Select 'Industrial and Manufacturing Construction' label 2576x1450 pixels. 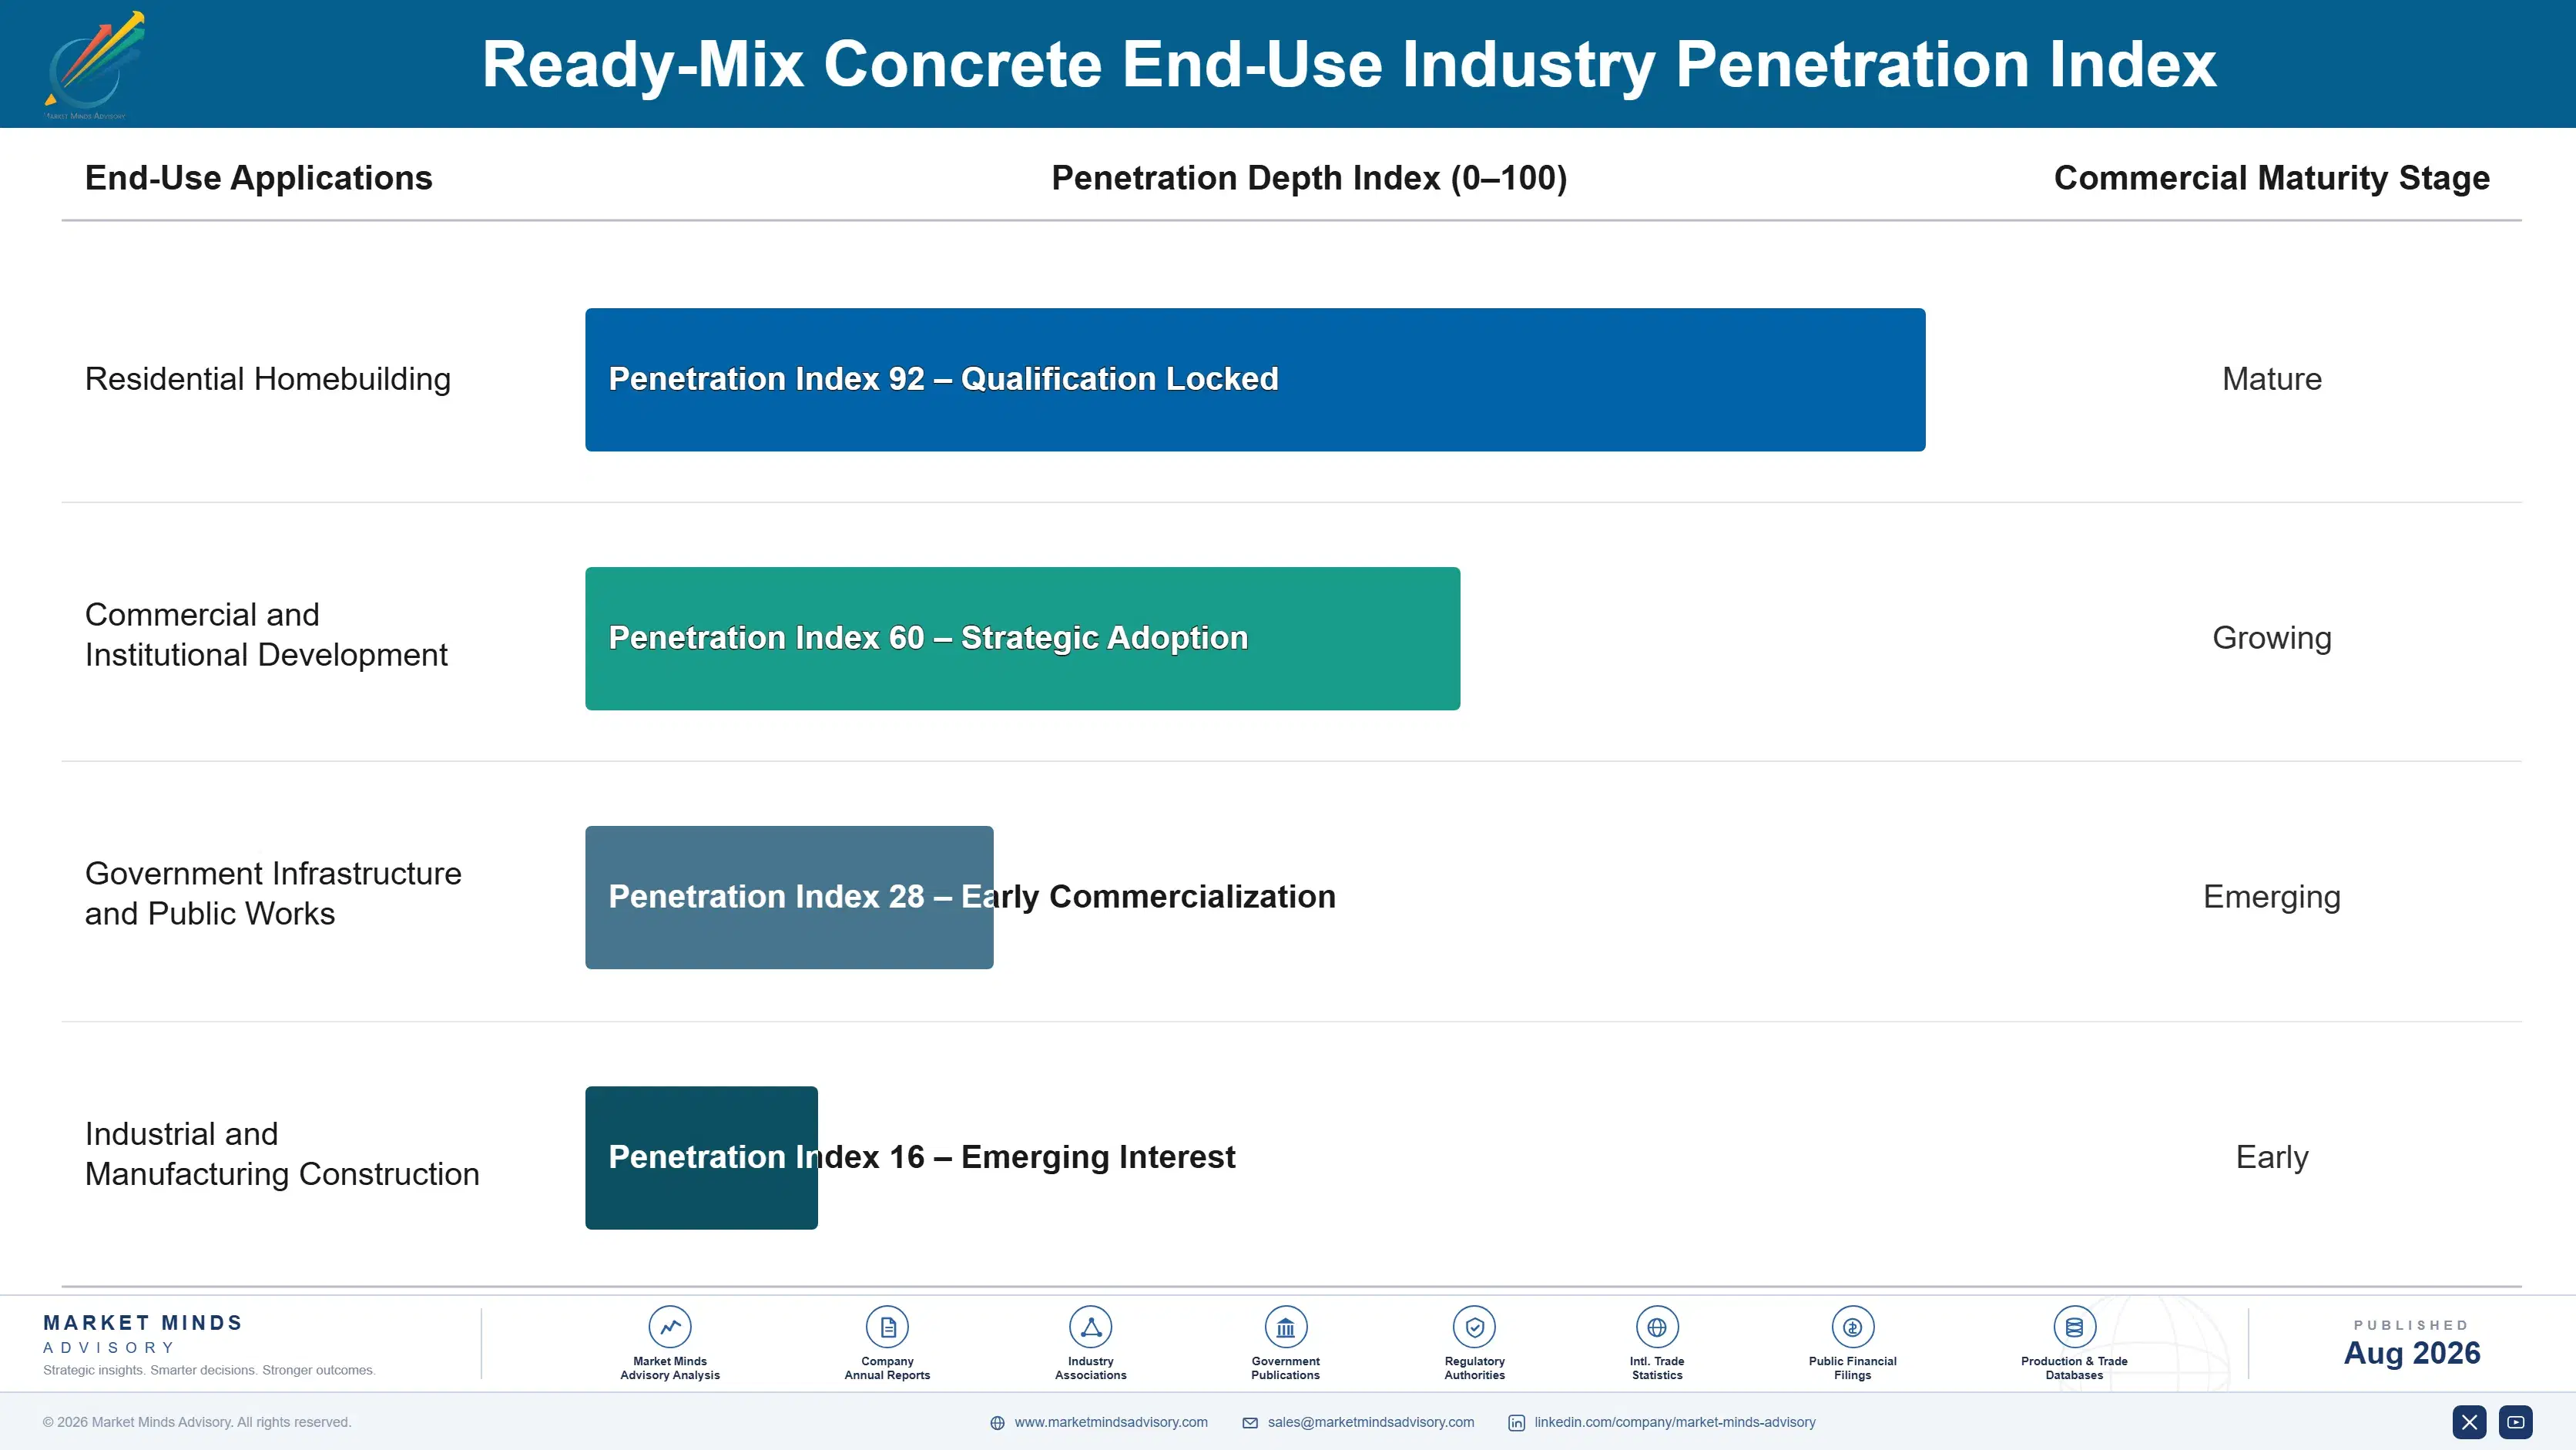tap(282, 1154)
